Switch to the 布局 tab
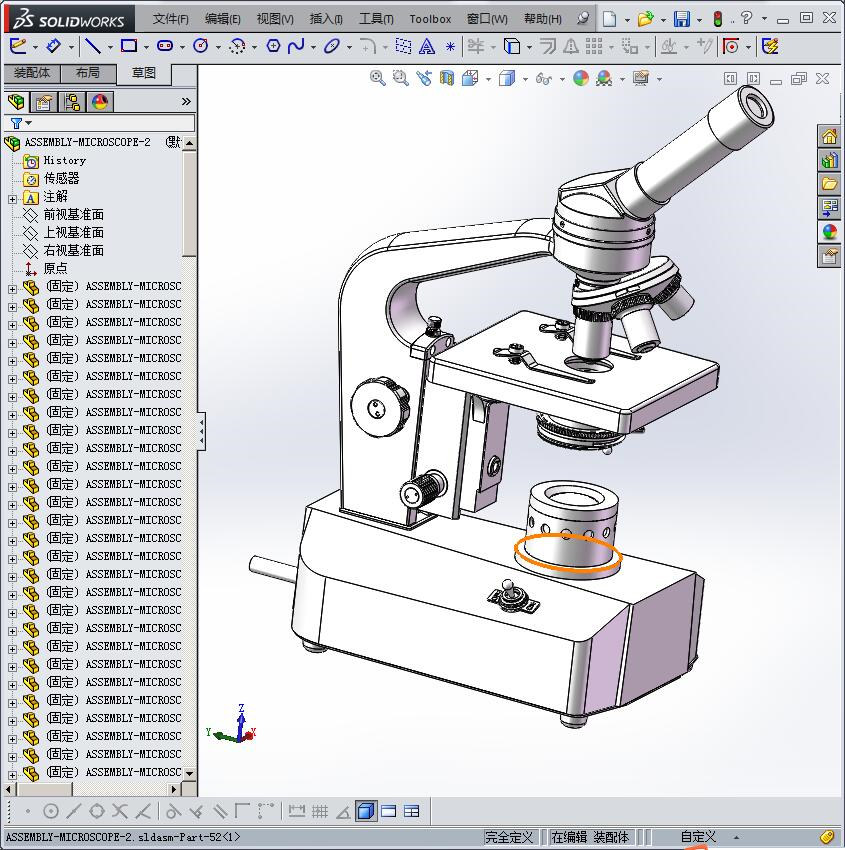This screenshot has width=845, height=850. click(88, 73)
